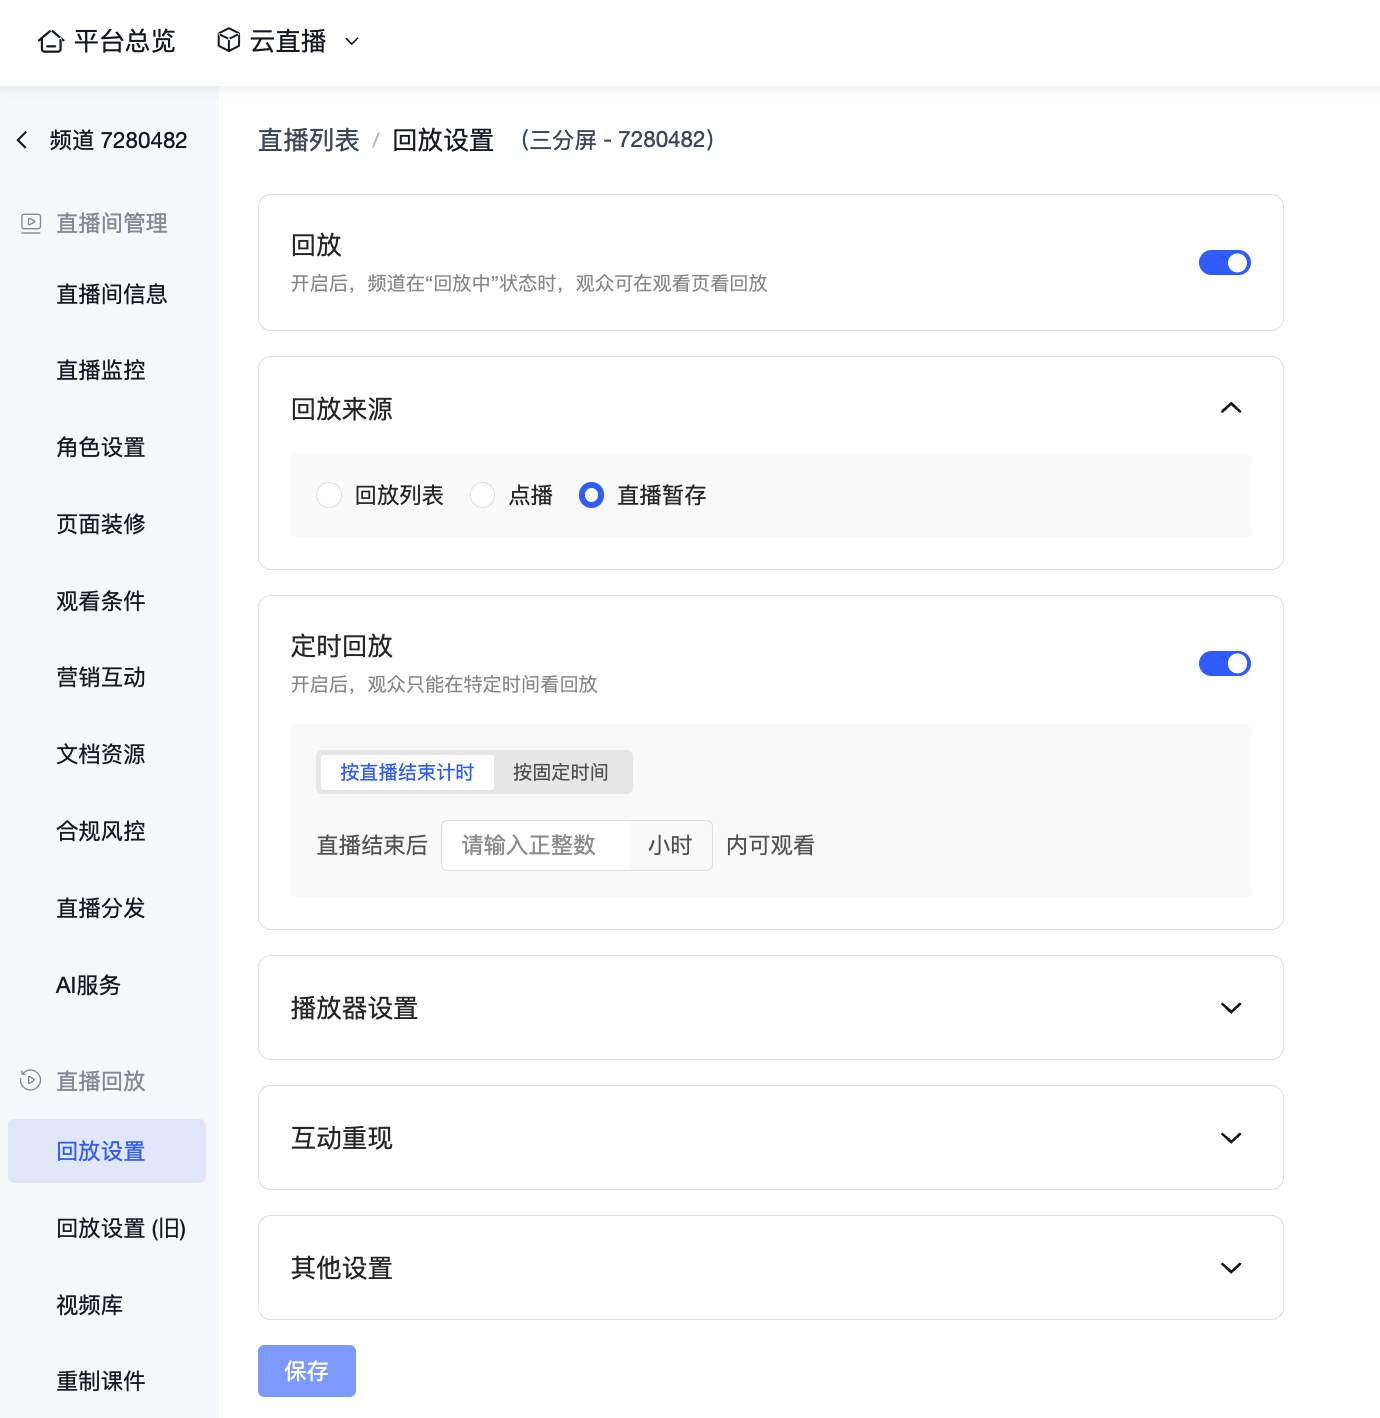Collapse the 回放来源 section
The image size is (1380, 1418).
coord(1231,408)
